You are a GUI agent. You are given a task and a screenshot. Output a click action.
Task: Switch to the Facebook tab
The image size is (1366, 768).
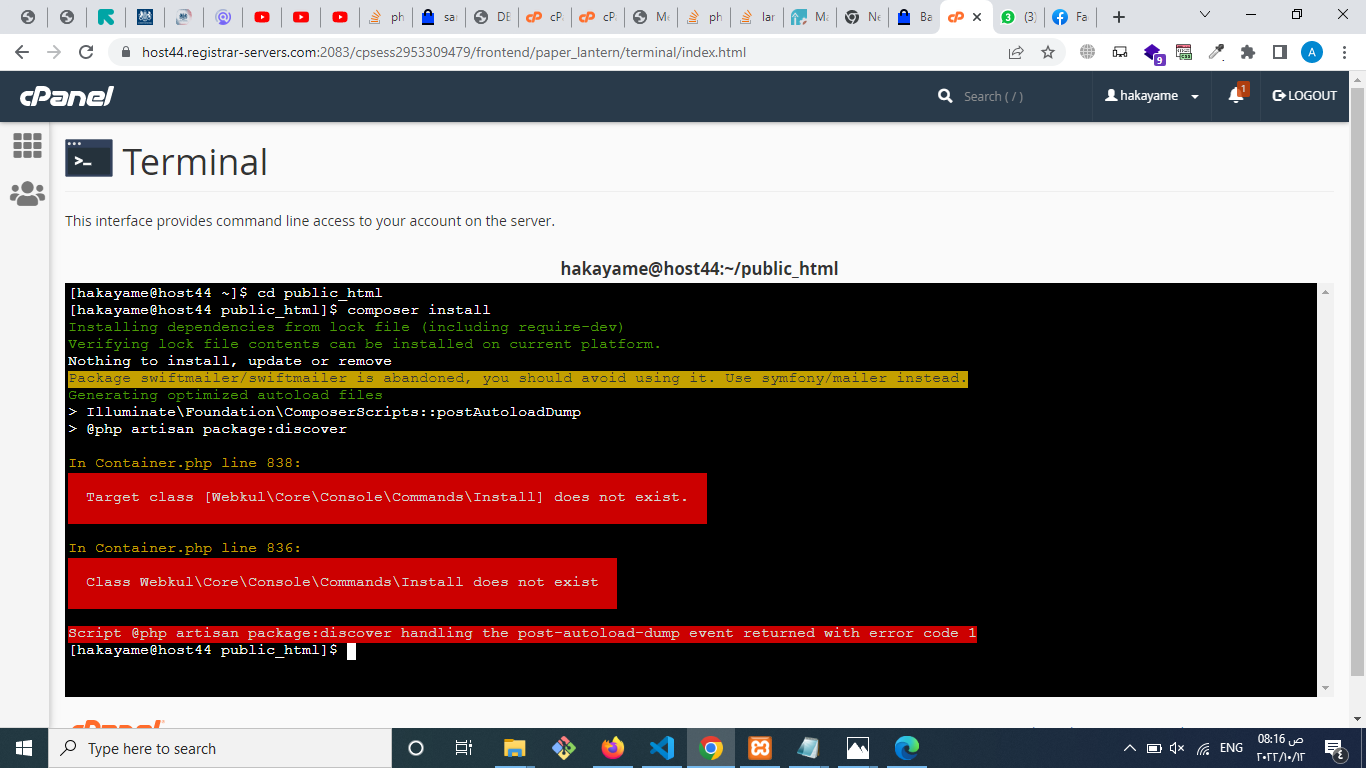tap(1073, 17)
